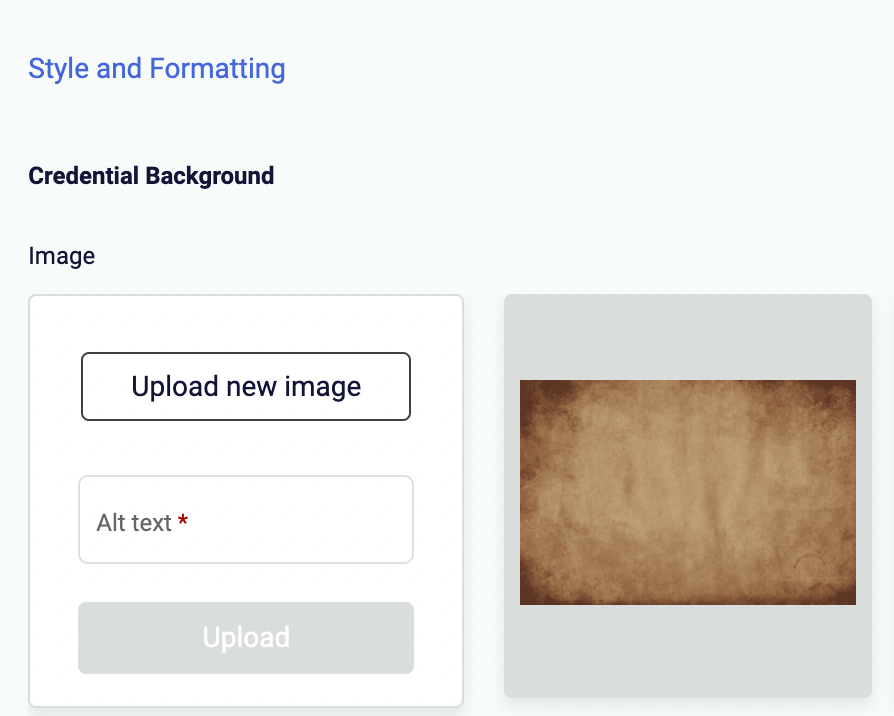Click the word Formatting in the section title
The width and height of the screenshot is (894, 716).
(x=217, y=69)
